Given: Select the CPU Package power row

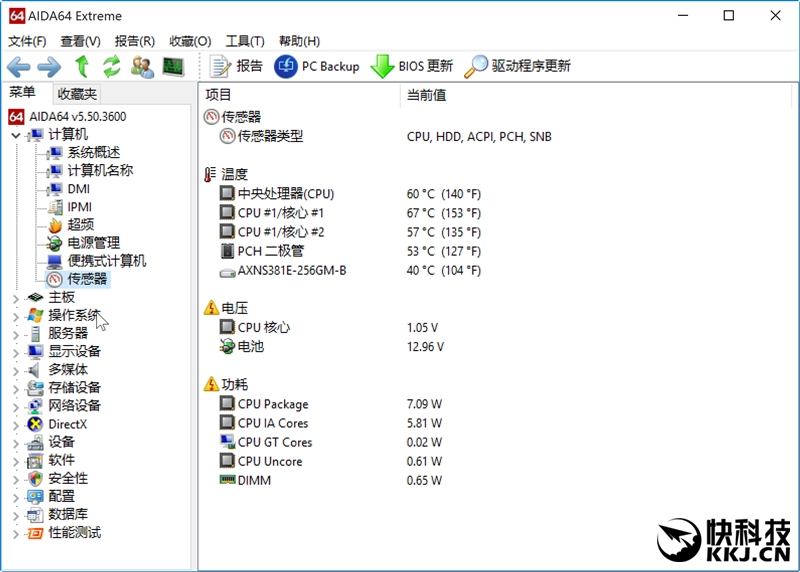Looking at the screenshot, I should tap(331, 404).
